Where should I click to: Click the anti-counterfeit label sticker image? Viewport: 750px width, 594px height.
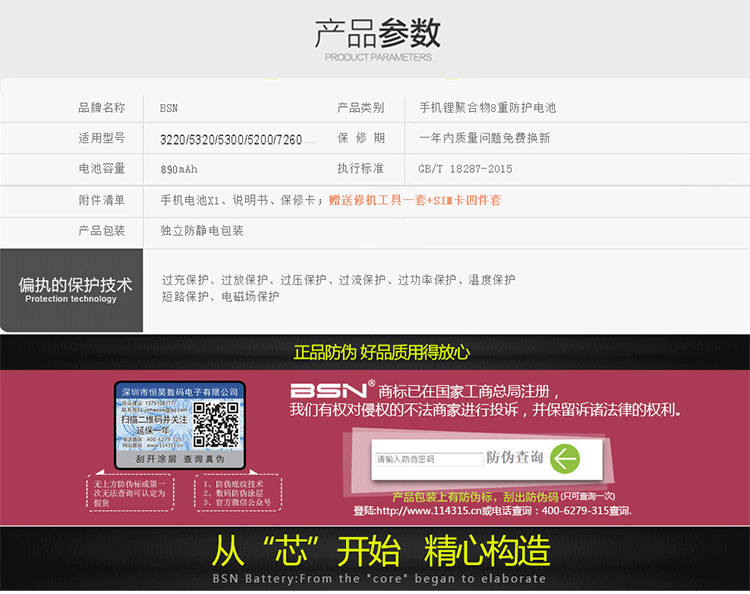(x=180, y=425)
